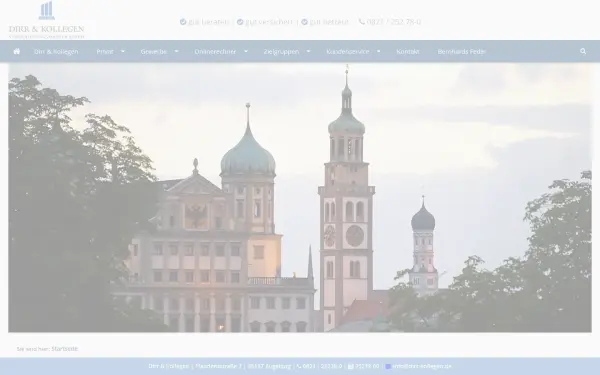Click checkmark icon beside 'gut versichert'
The image size is (600, 375).
coord(240,22)
